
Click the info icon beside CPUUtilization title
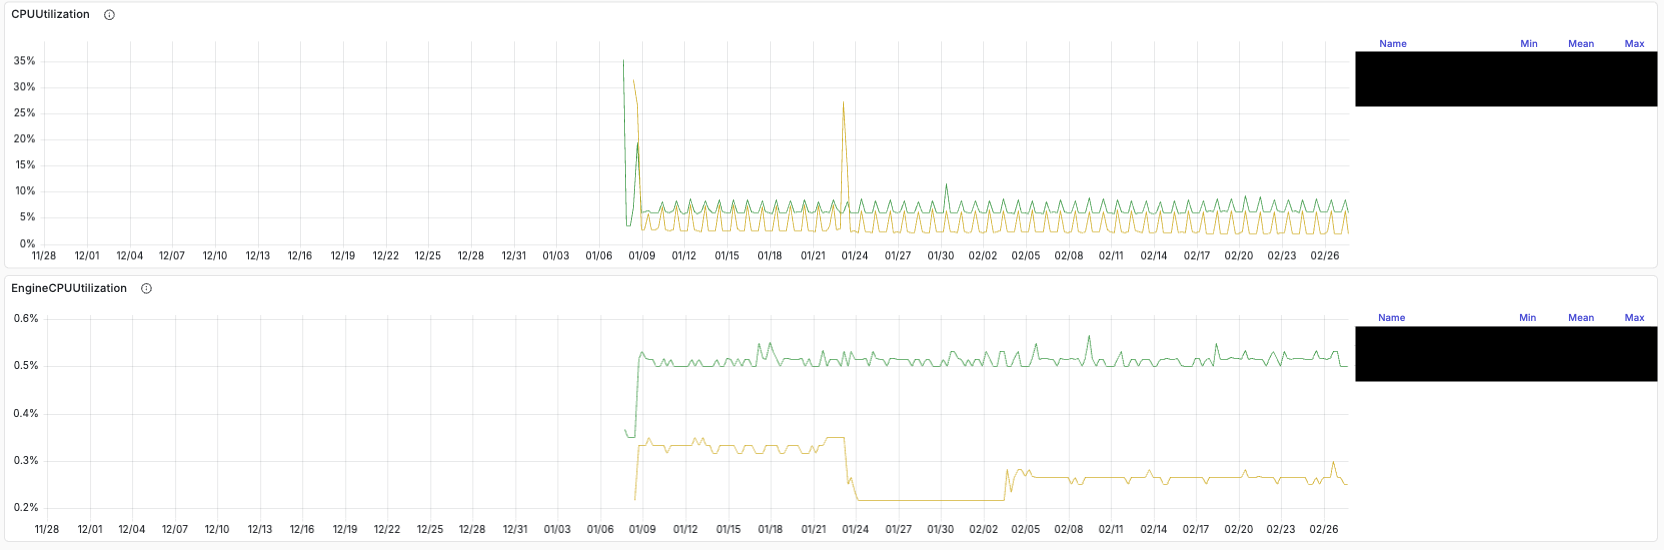coord(110,15)
